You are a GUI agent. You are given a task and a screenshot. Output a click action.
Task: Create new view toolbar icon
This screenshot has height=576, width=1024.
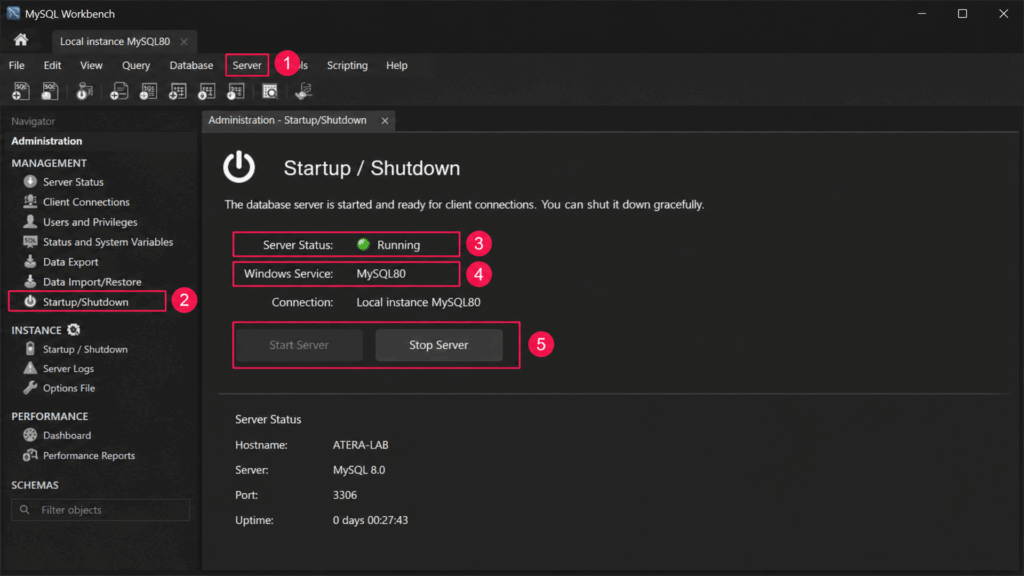point(178,91)
